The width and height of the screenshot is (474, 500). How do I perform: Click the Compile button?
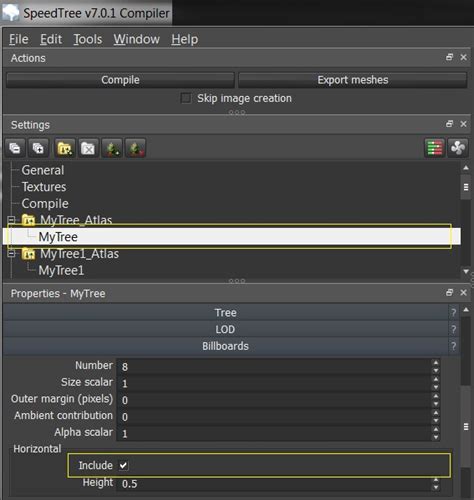pos(120,80)
